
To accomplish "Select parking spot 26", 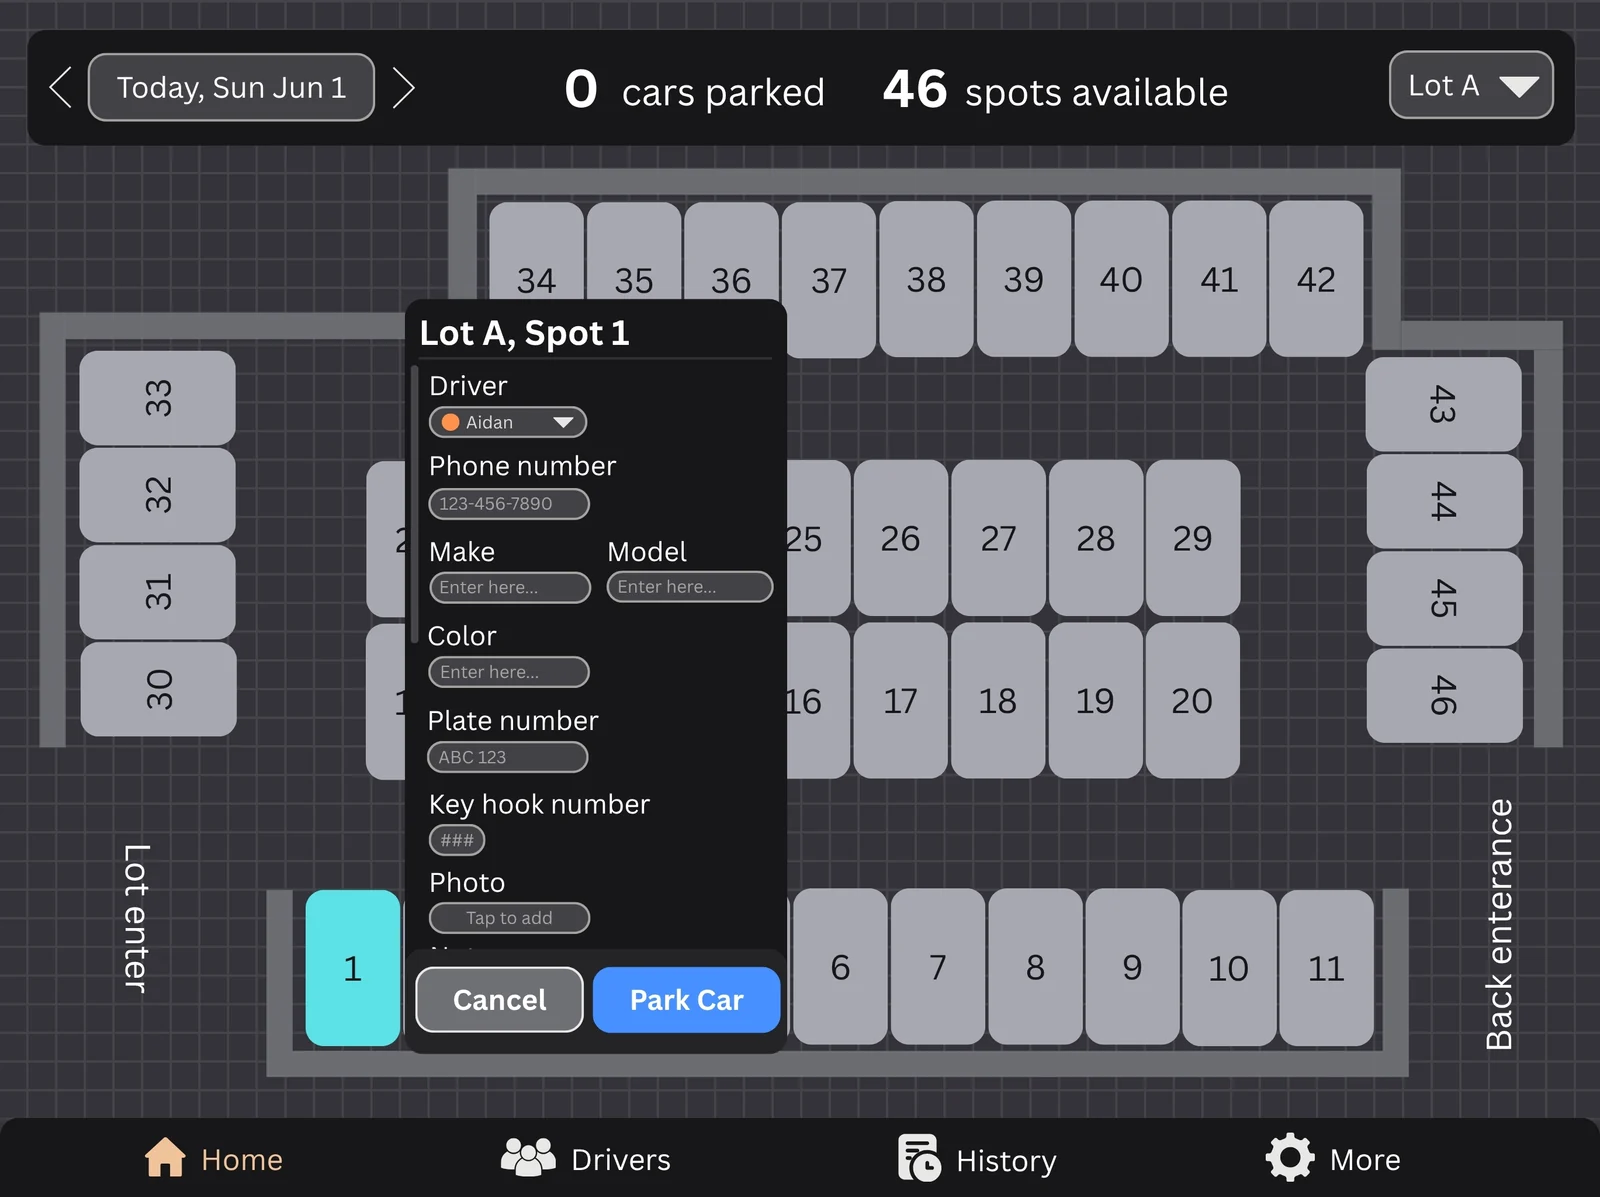I will click(x=900, y=538).
